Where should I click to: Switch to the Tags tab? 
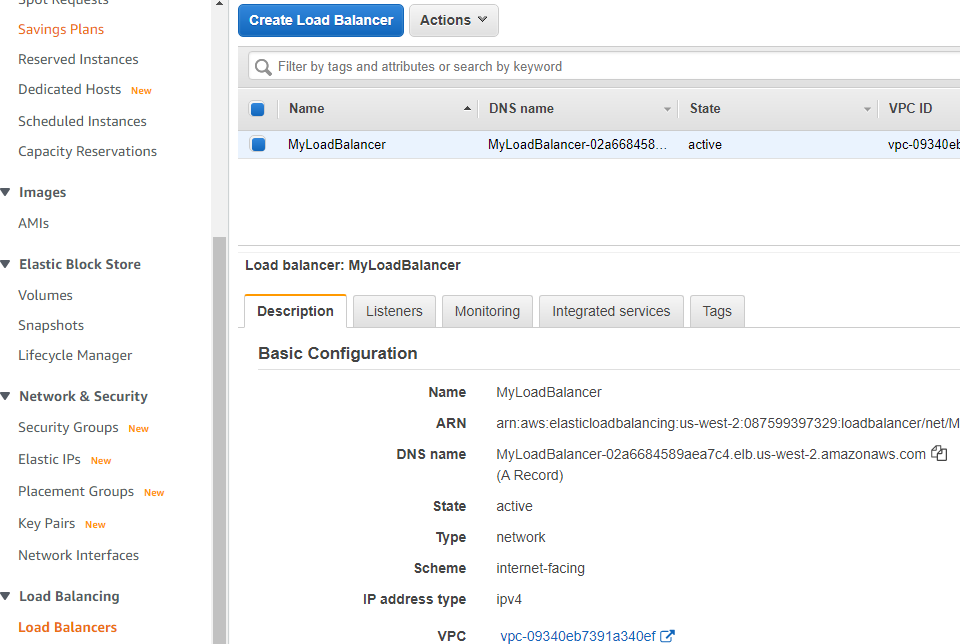tap(717, 311)
